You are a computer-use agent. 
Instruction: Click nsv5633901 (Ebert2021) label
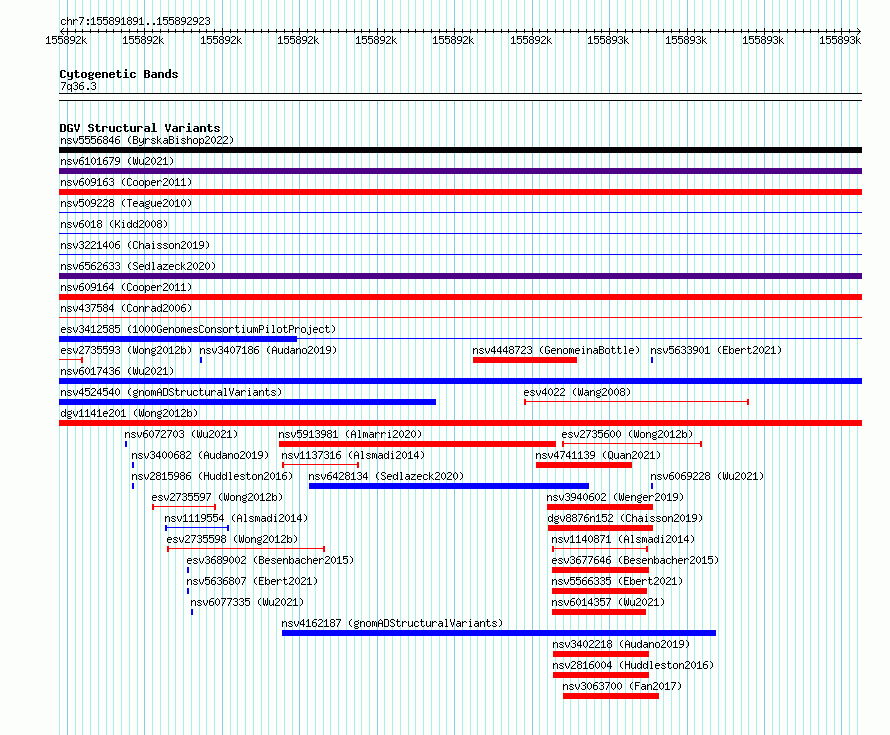click(716, 350)
